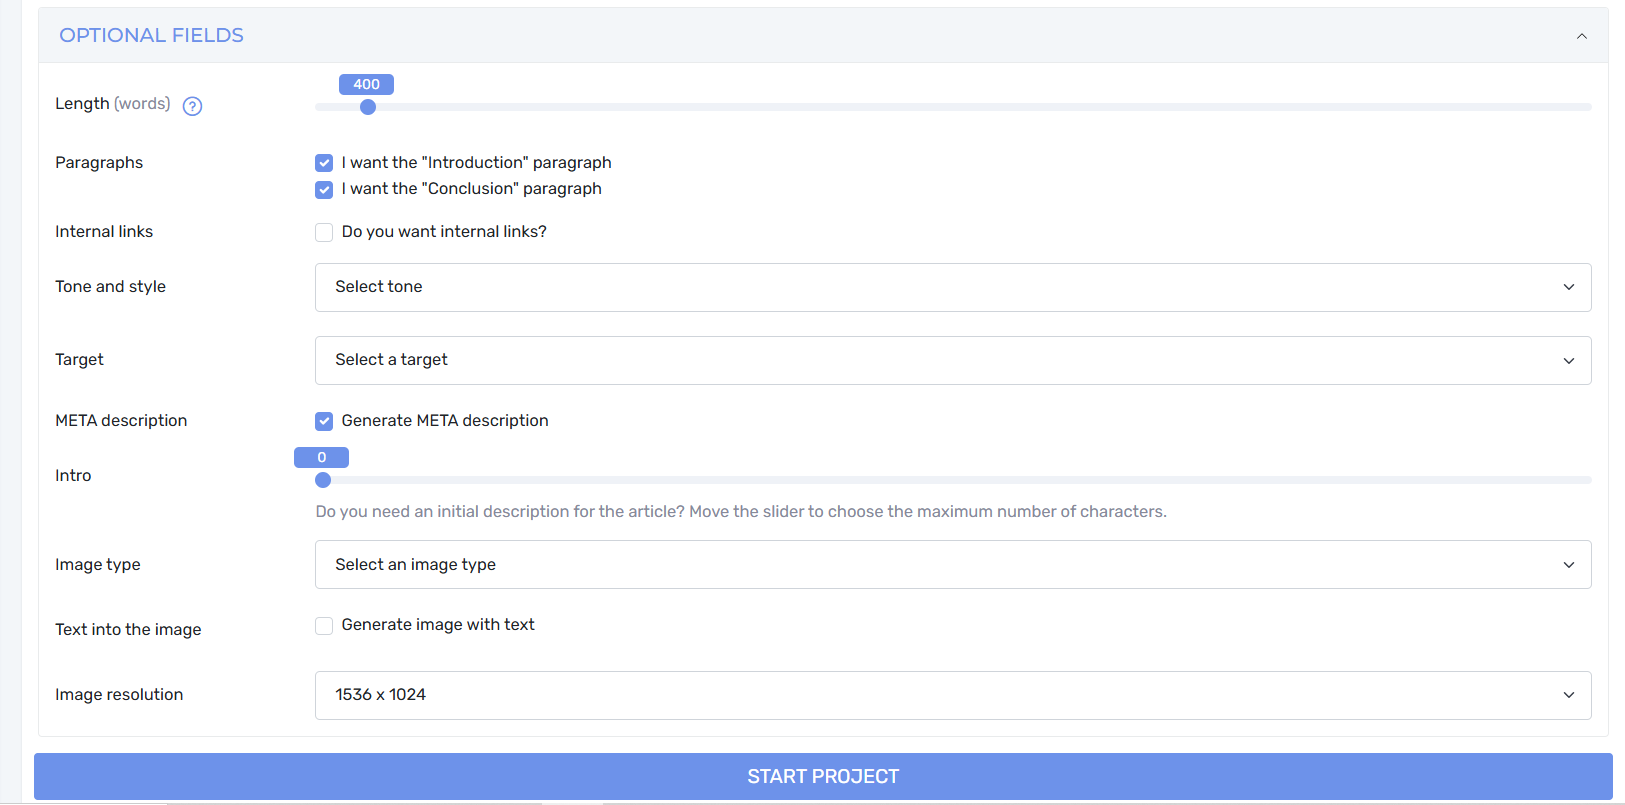
Task: Click the Length help question mark icon
Action: click(193, 106)
